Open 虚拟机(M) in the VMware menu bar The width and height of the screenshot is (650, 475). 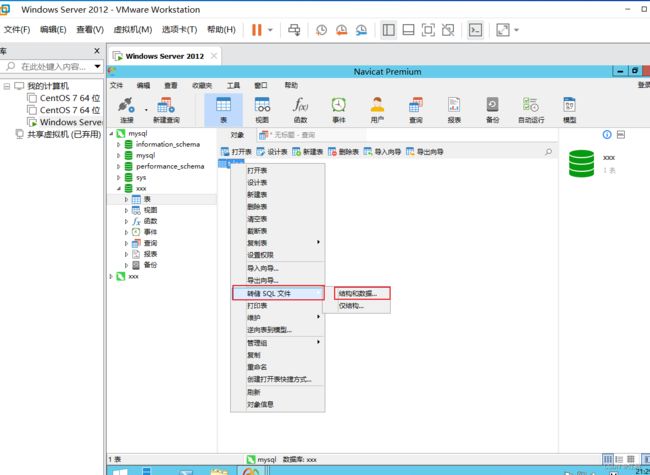pyautogui.click(x=133, y=29)
